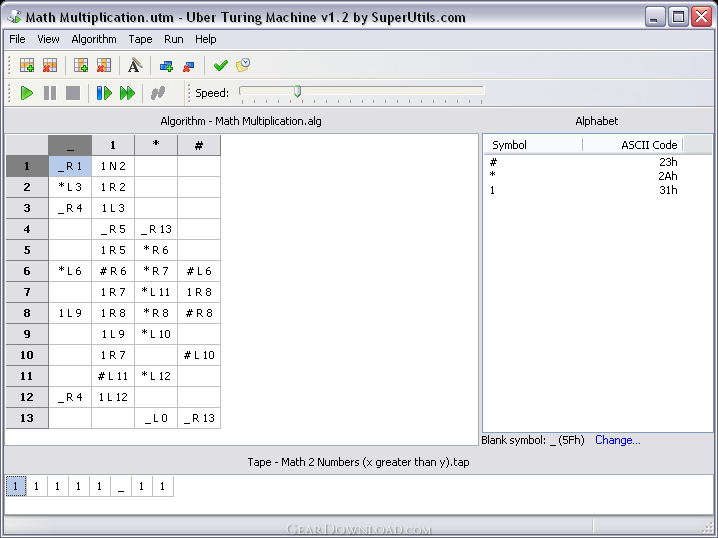Click the fast-forward double arrow icon
The height and width of the screenshot is (538, 718).
coord(127,93)
